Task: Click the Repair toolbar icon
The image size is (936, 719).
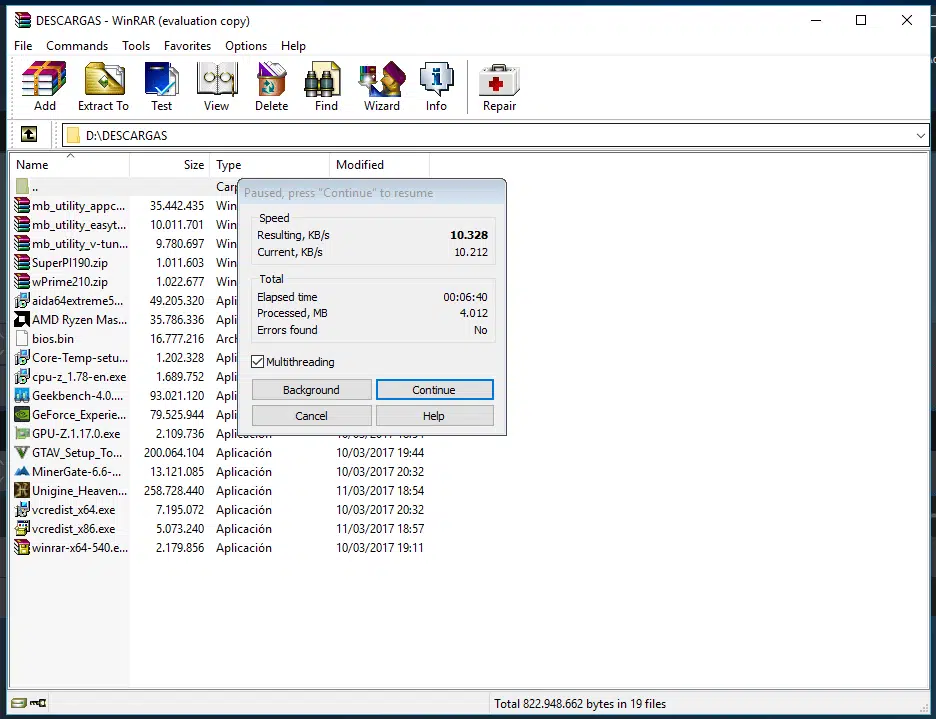Action: [499, 80]
